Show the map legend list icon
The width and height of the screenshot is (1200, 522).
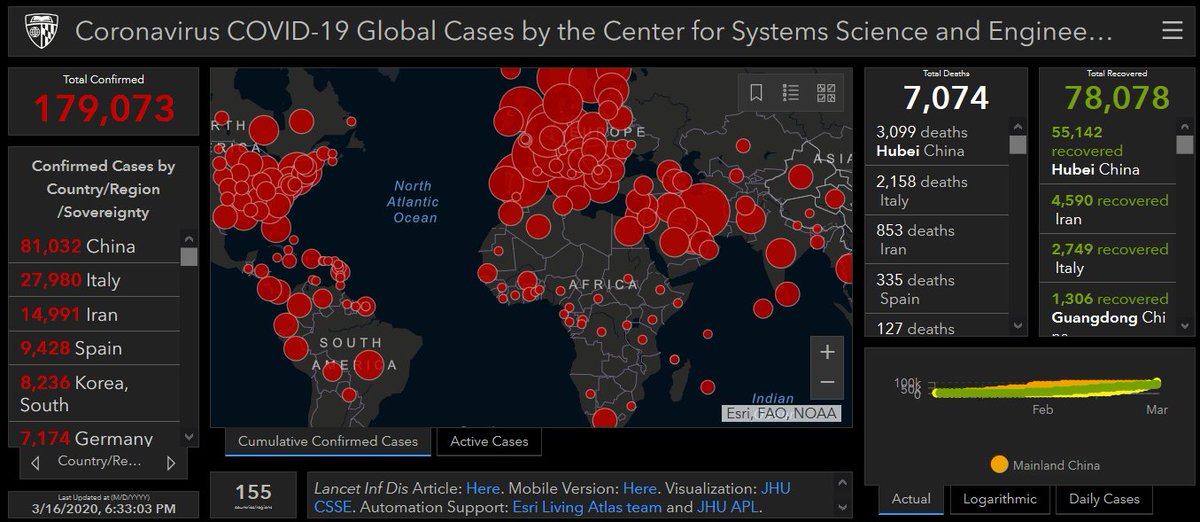pos(791,93)
